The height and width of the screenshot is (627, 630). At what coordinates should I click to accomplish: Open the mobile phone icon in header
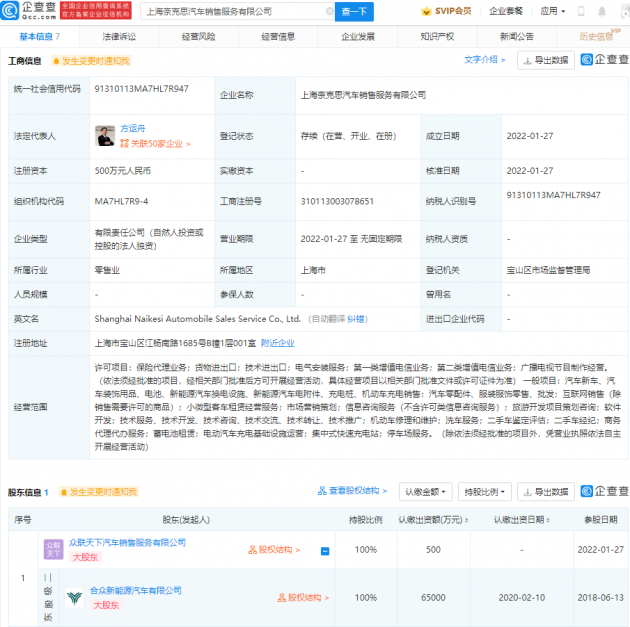click(x=581, y=11)
